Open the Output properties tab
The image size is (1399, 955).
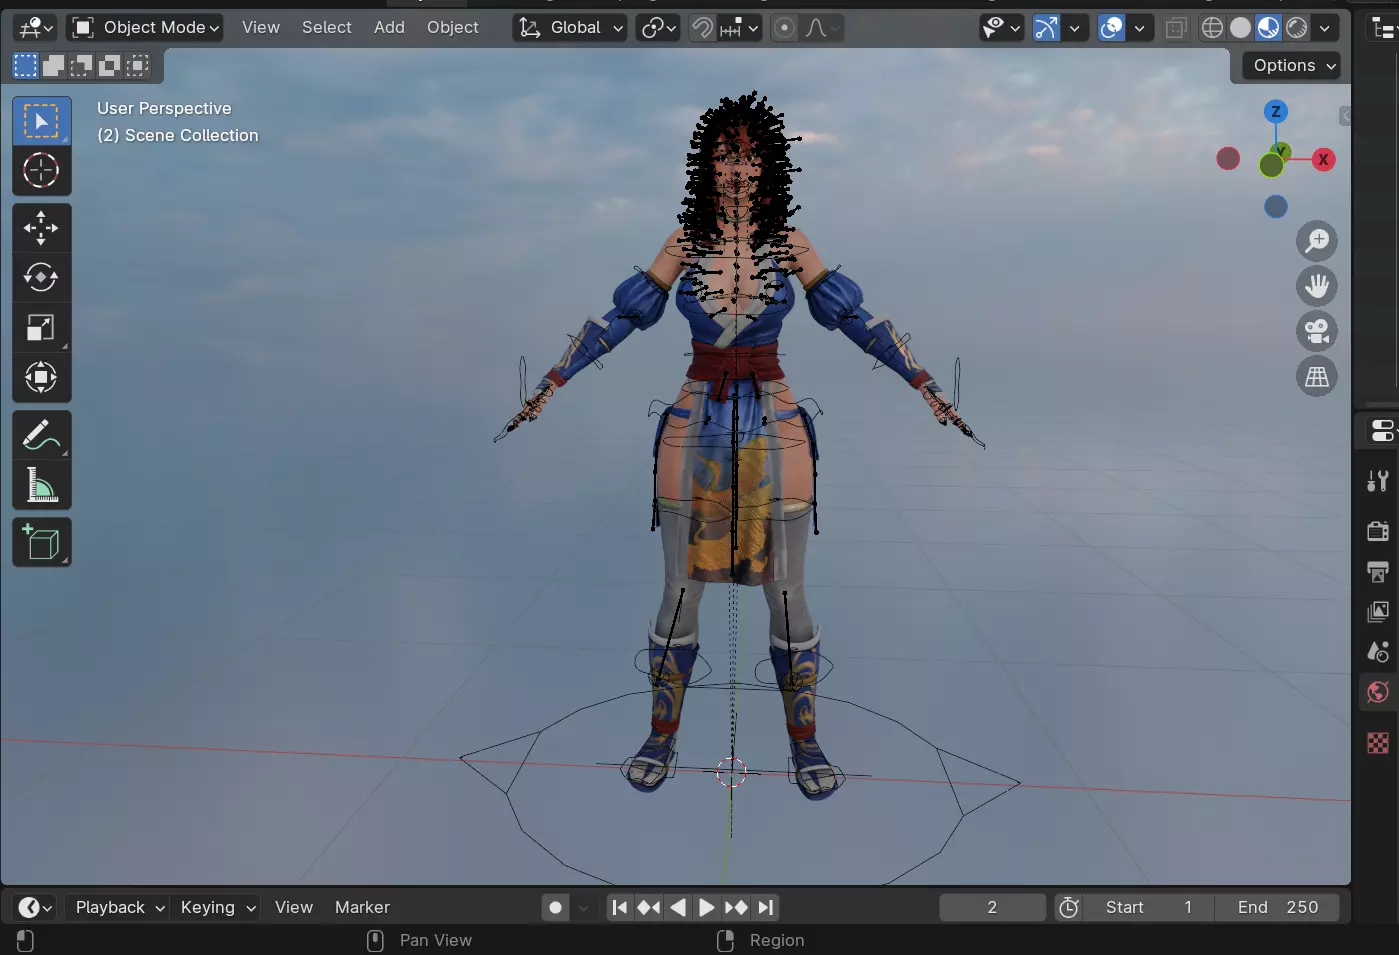[1378, 571]
